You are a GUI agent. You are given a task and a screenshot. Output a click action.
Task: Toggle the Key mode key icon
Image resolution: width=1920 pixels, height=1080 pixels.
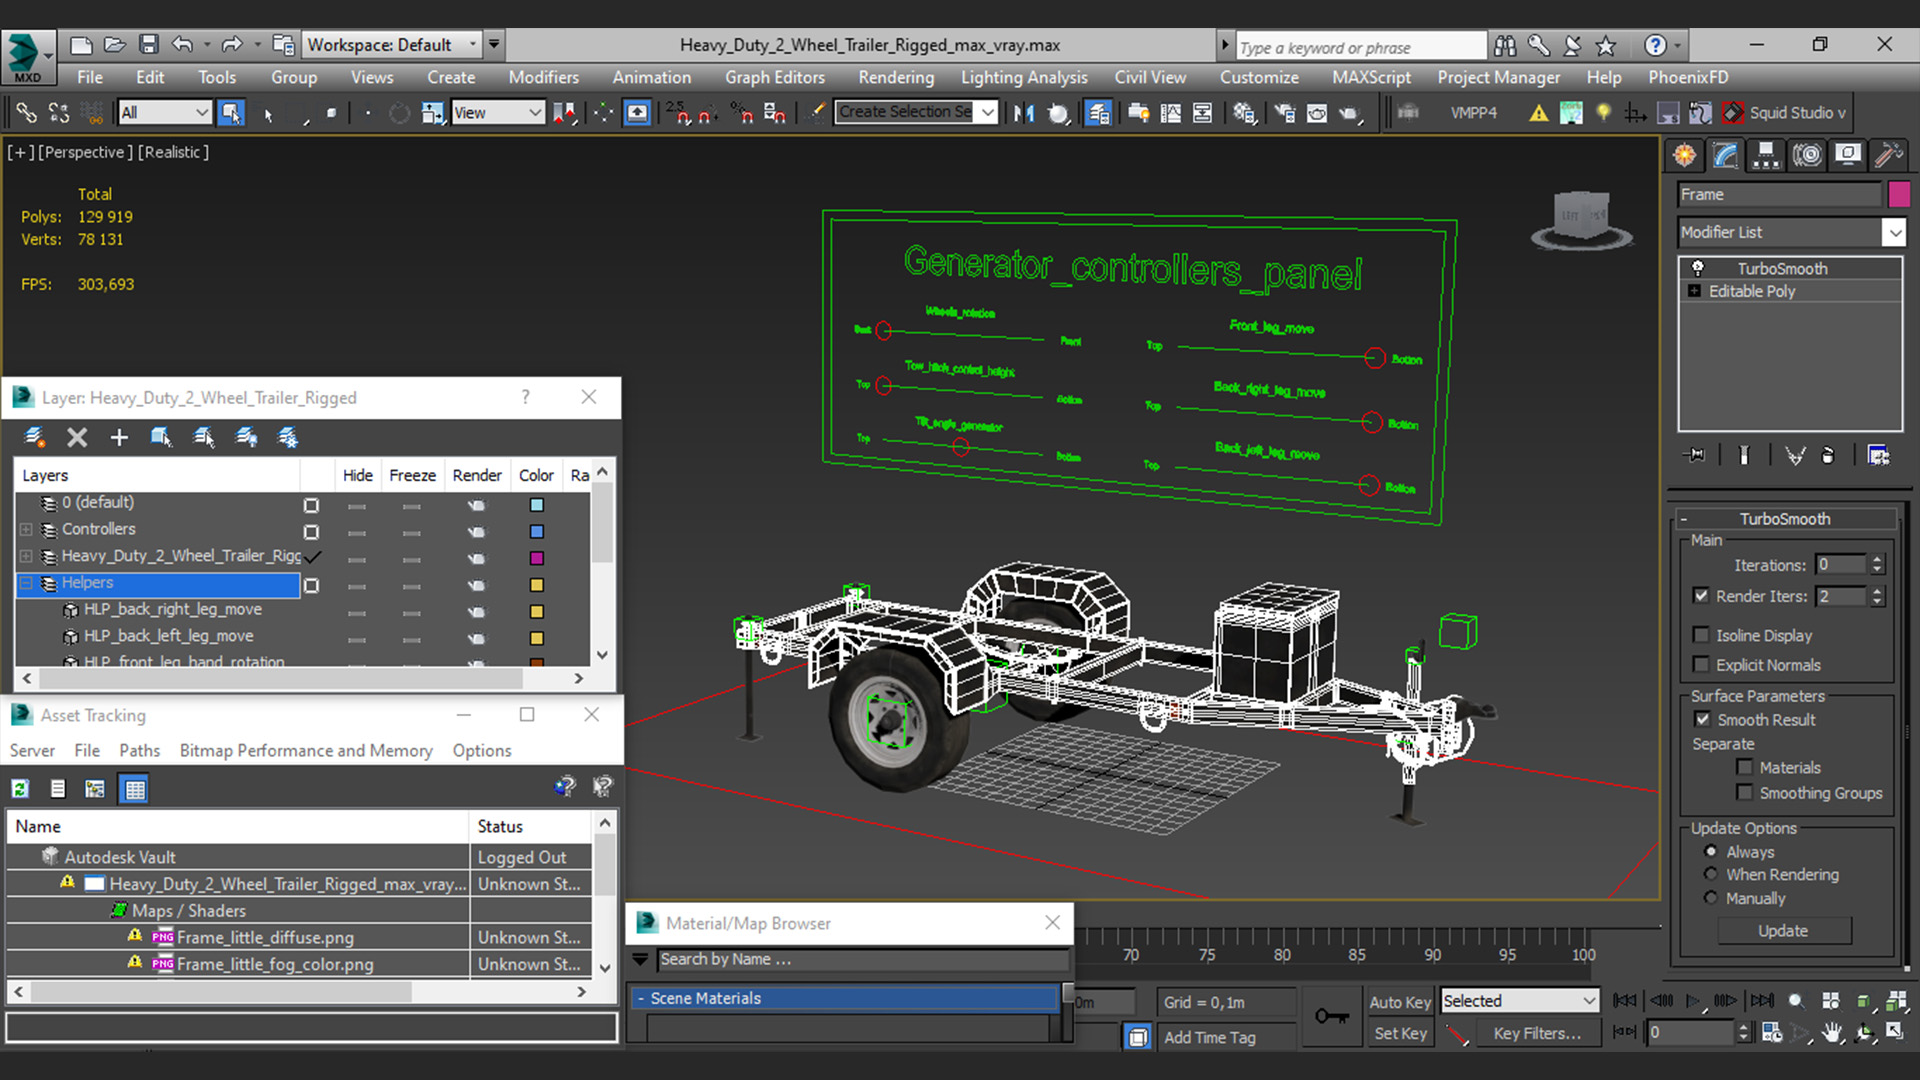click(1331, 1016)
